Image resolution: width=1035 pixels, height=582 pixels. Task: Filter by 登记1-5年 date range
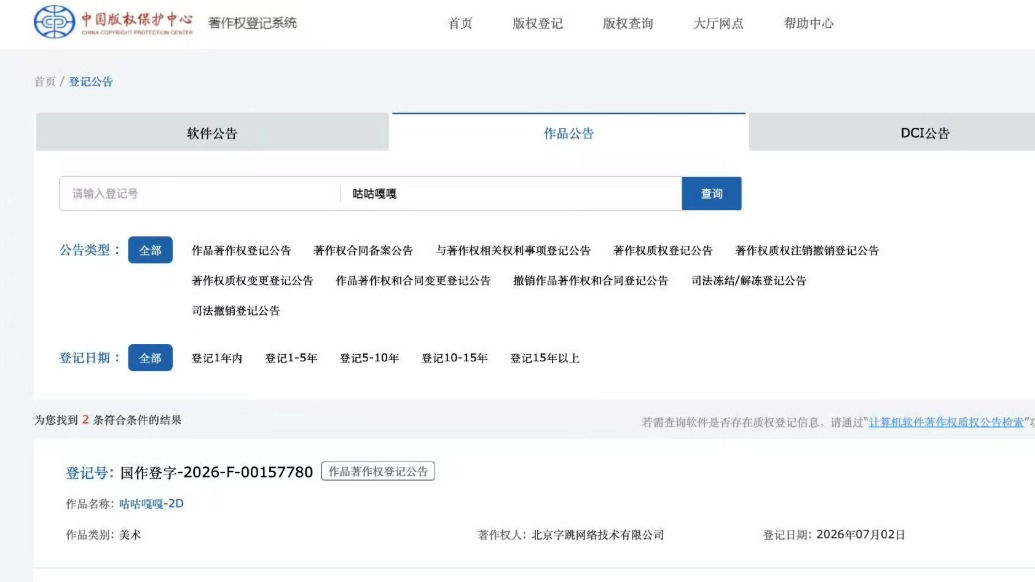(x=291, y=358)
